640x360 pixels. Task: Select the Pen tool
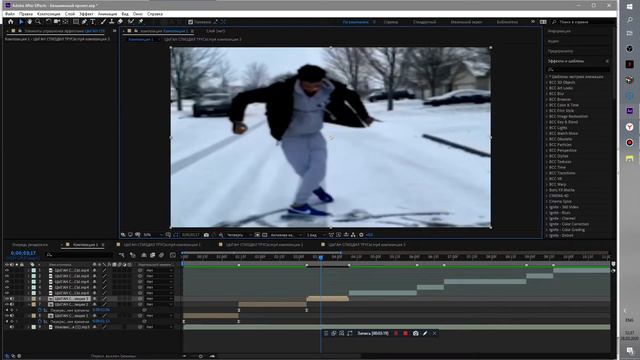coord(84,22)
